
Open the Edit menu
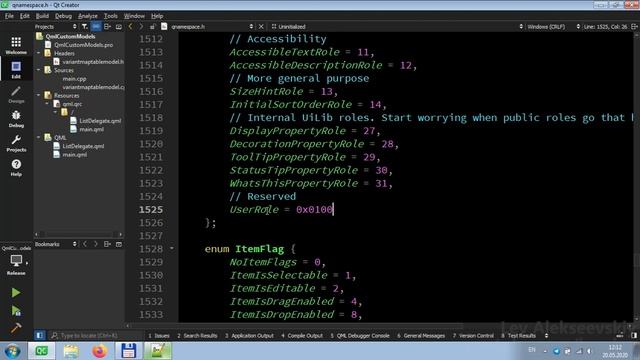(24, 16)
